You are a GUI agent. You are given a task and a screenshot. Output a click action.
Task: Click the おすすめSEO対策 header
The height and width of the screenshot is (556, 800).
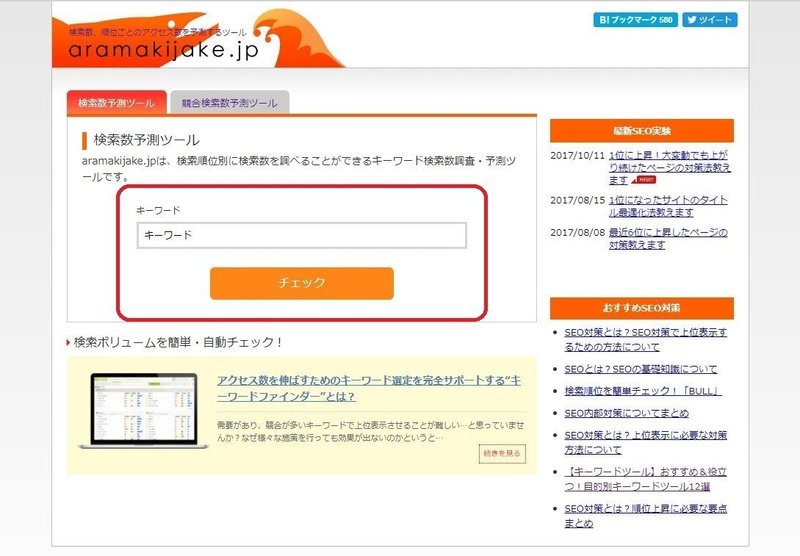tap(642, 308)
